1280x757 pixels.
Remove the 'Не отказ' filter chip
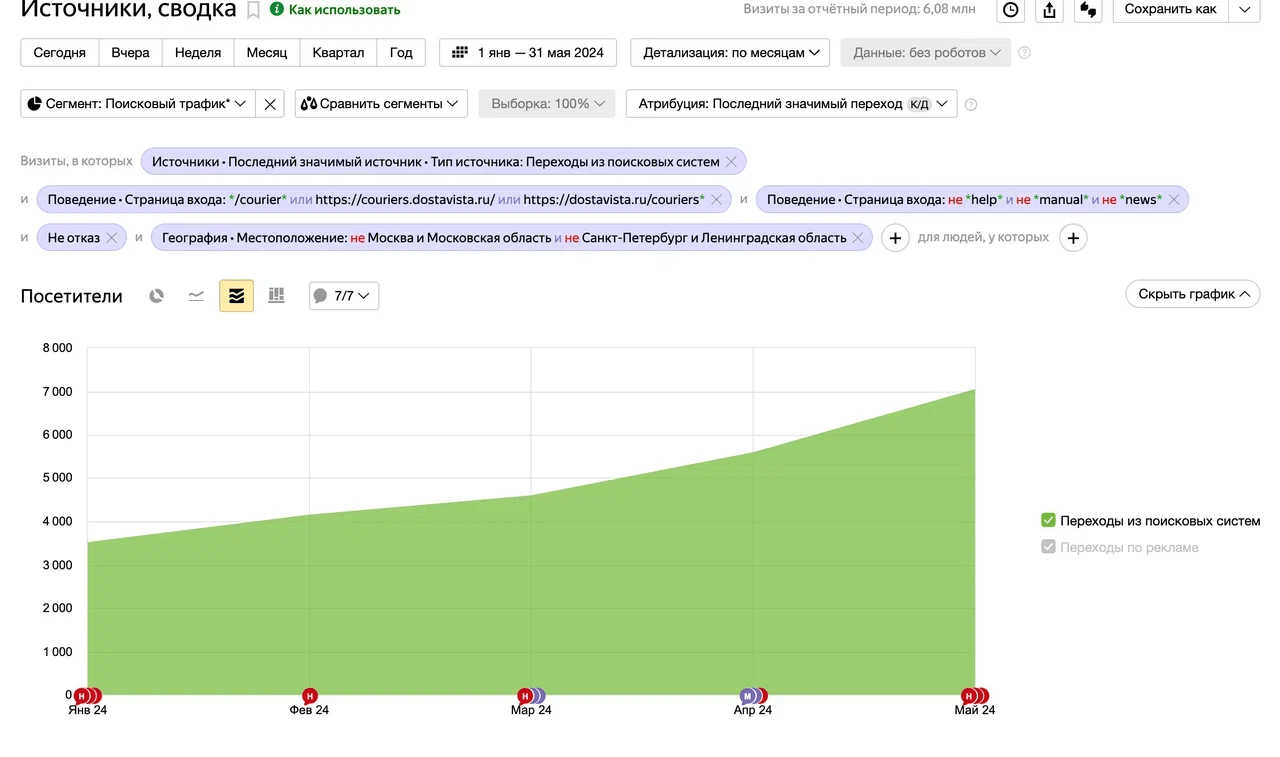pyautogui.click(x=112, y=238)
